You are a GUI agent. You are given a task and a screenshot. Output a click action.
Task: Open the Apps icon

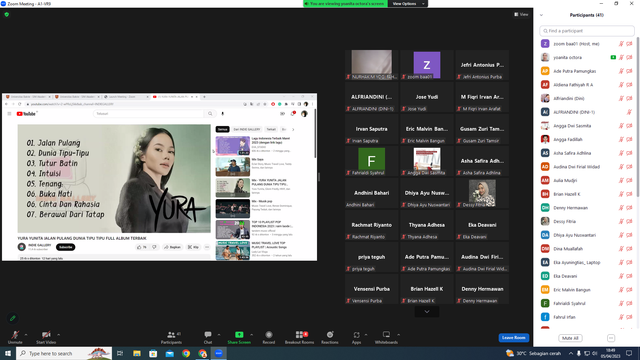[x=356, y=335]
